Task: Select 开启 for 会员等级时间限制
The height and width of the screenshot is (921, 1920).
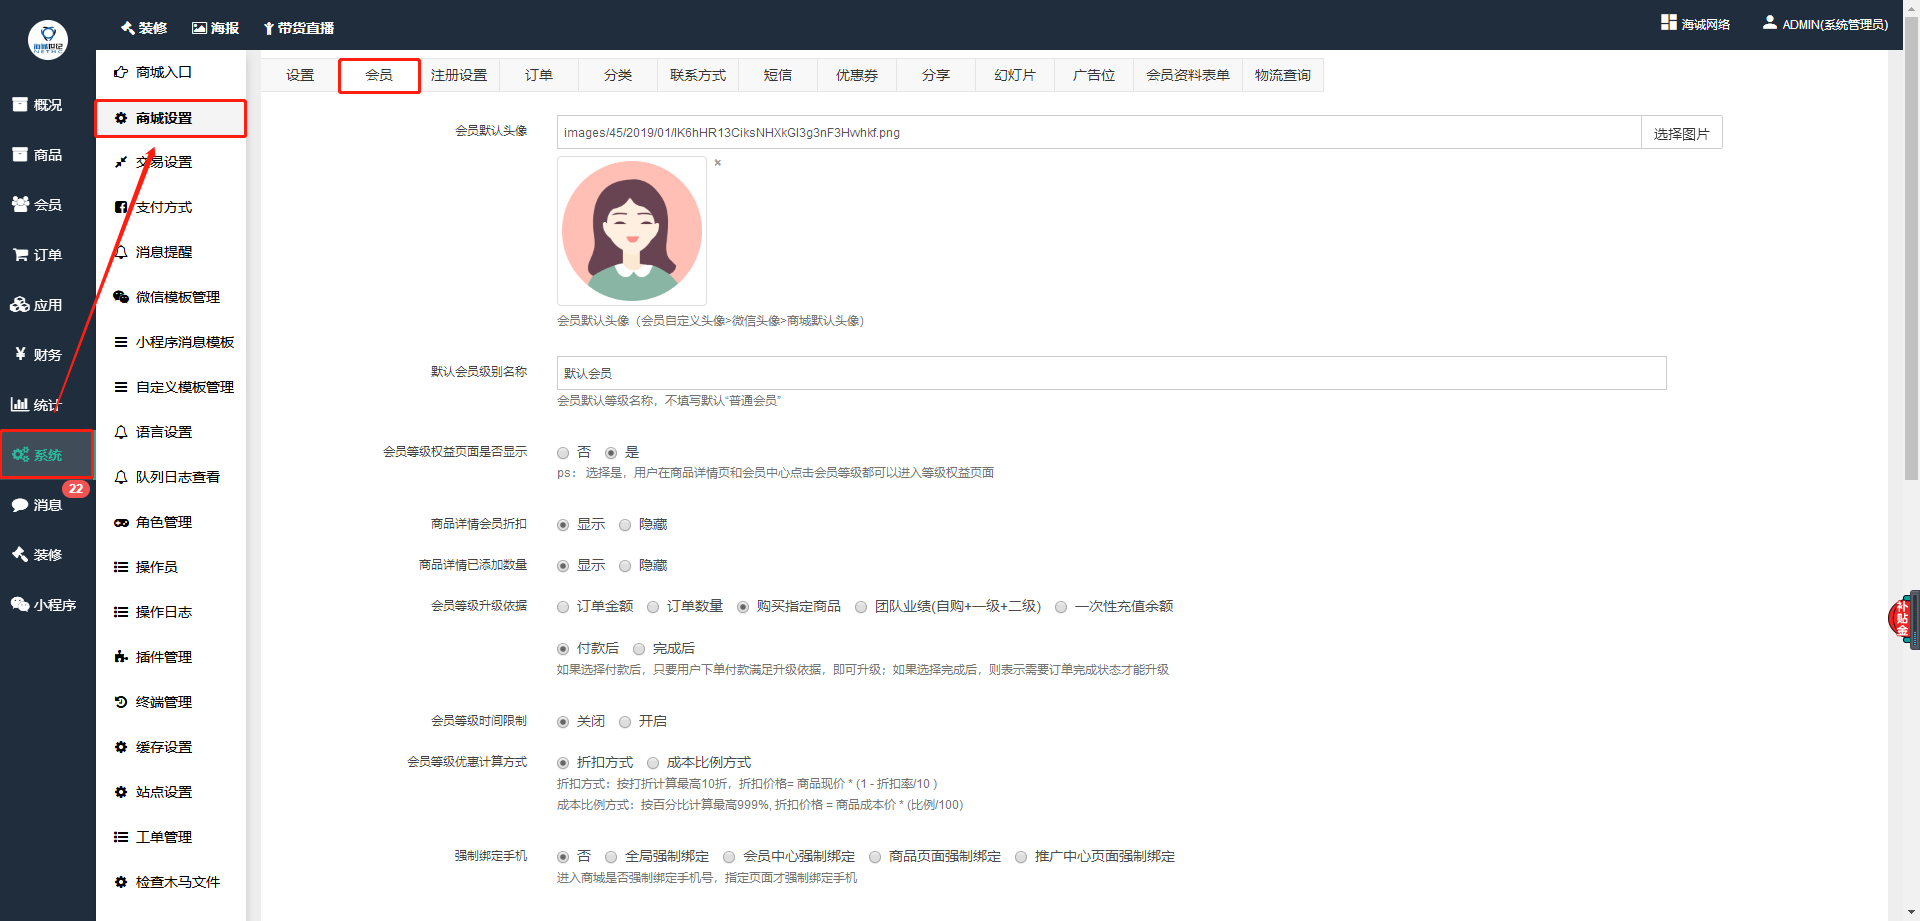Action: [x=625, y=722]
